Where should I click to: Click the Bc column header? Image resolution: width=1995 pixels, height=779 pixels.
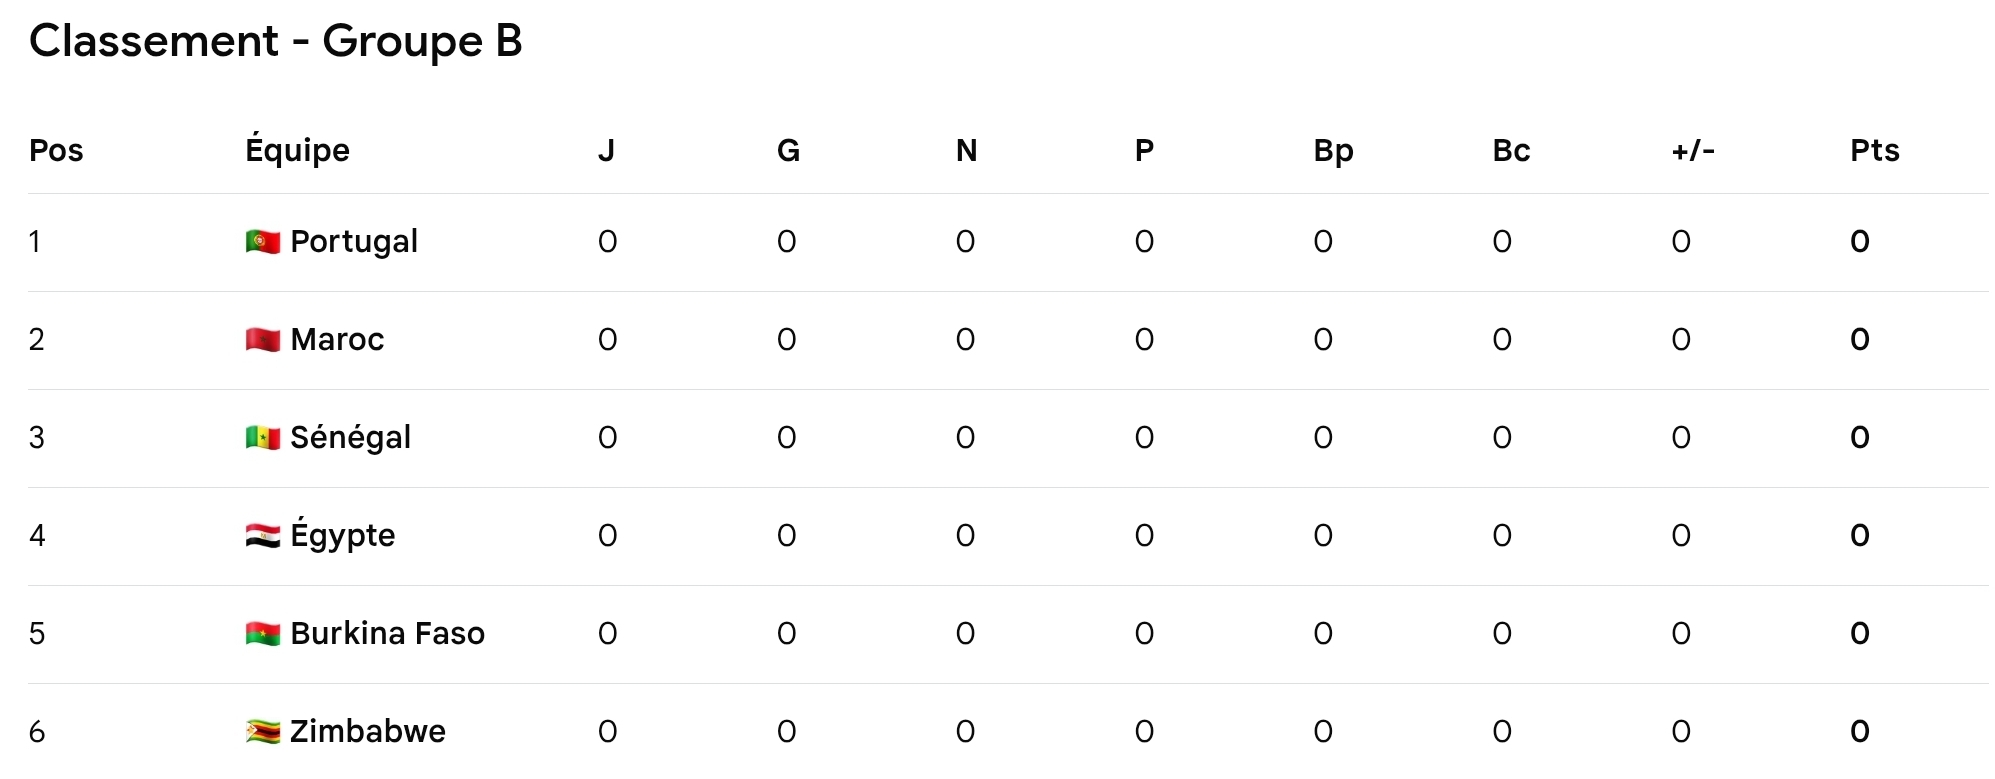(1511, 150)
